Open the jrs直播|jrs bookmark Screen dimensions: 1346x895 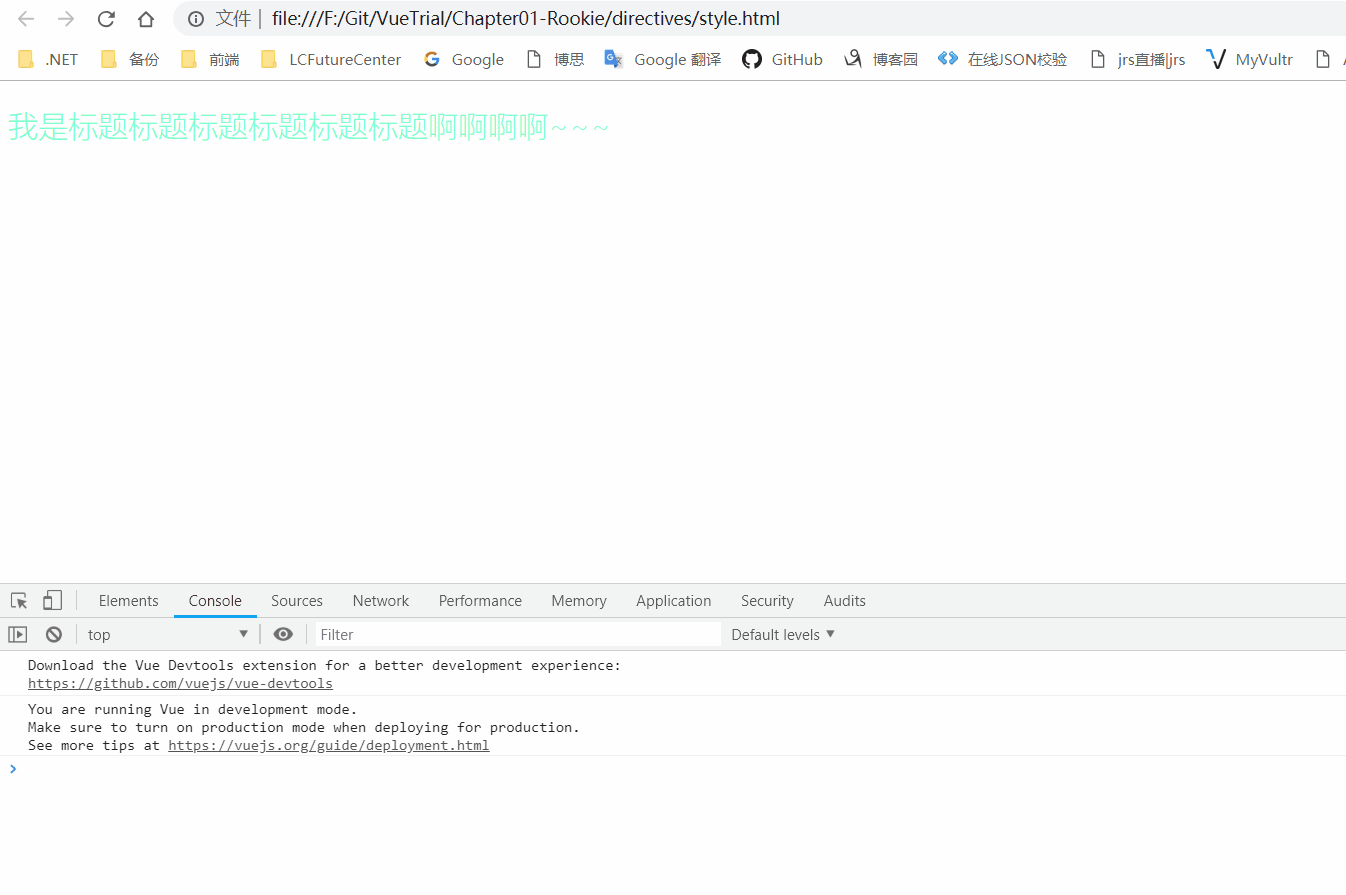click(x=1137, y=59)
